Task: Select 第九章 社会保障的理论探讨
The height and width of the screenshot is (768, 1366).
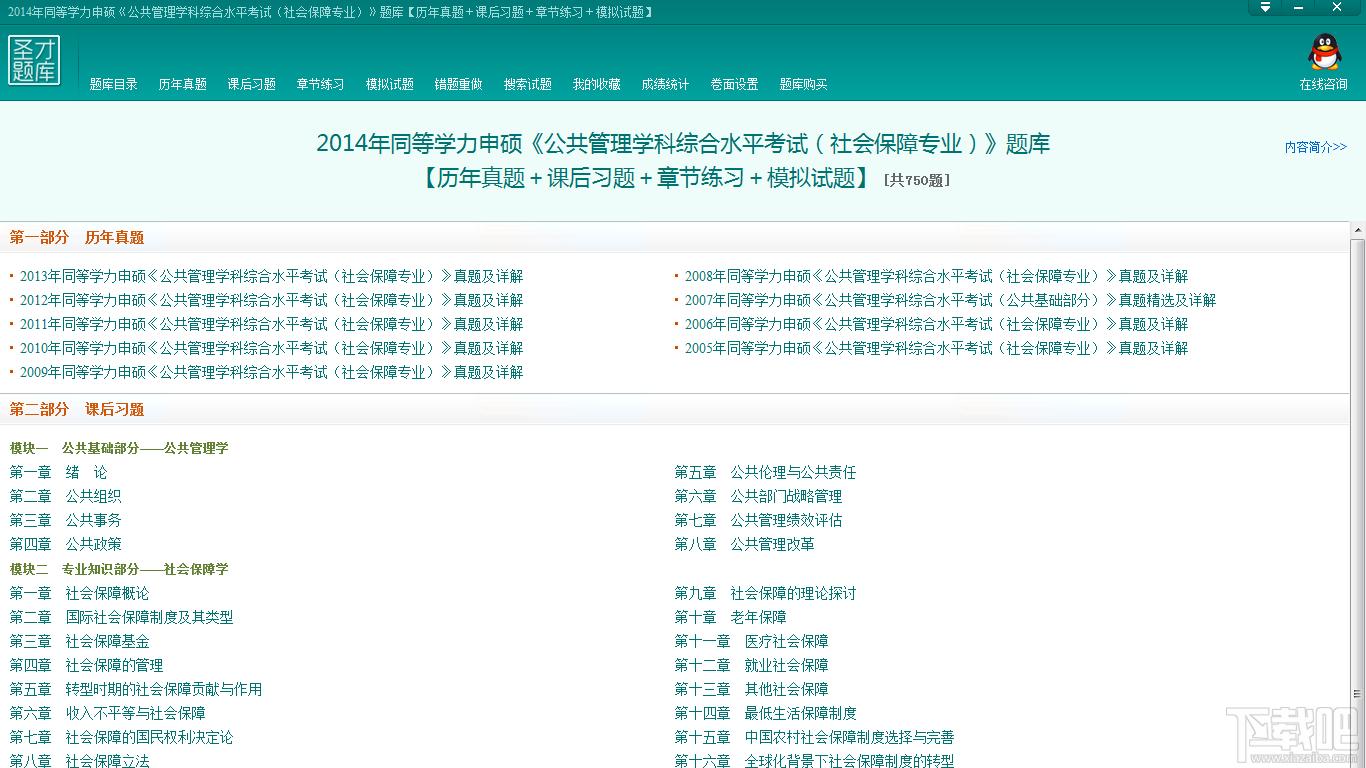Action: [x=766, y=594]
